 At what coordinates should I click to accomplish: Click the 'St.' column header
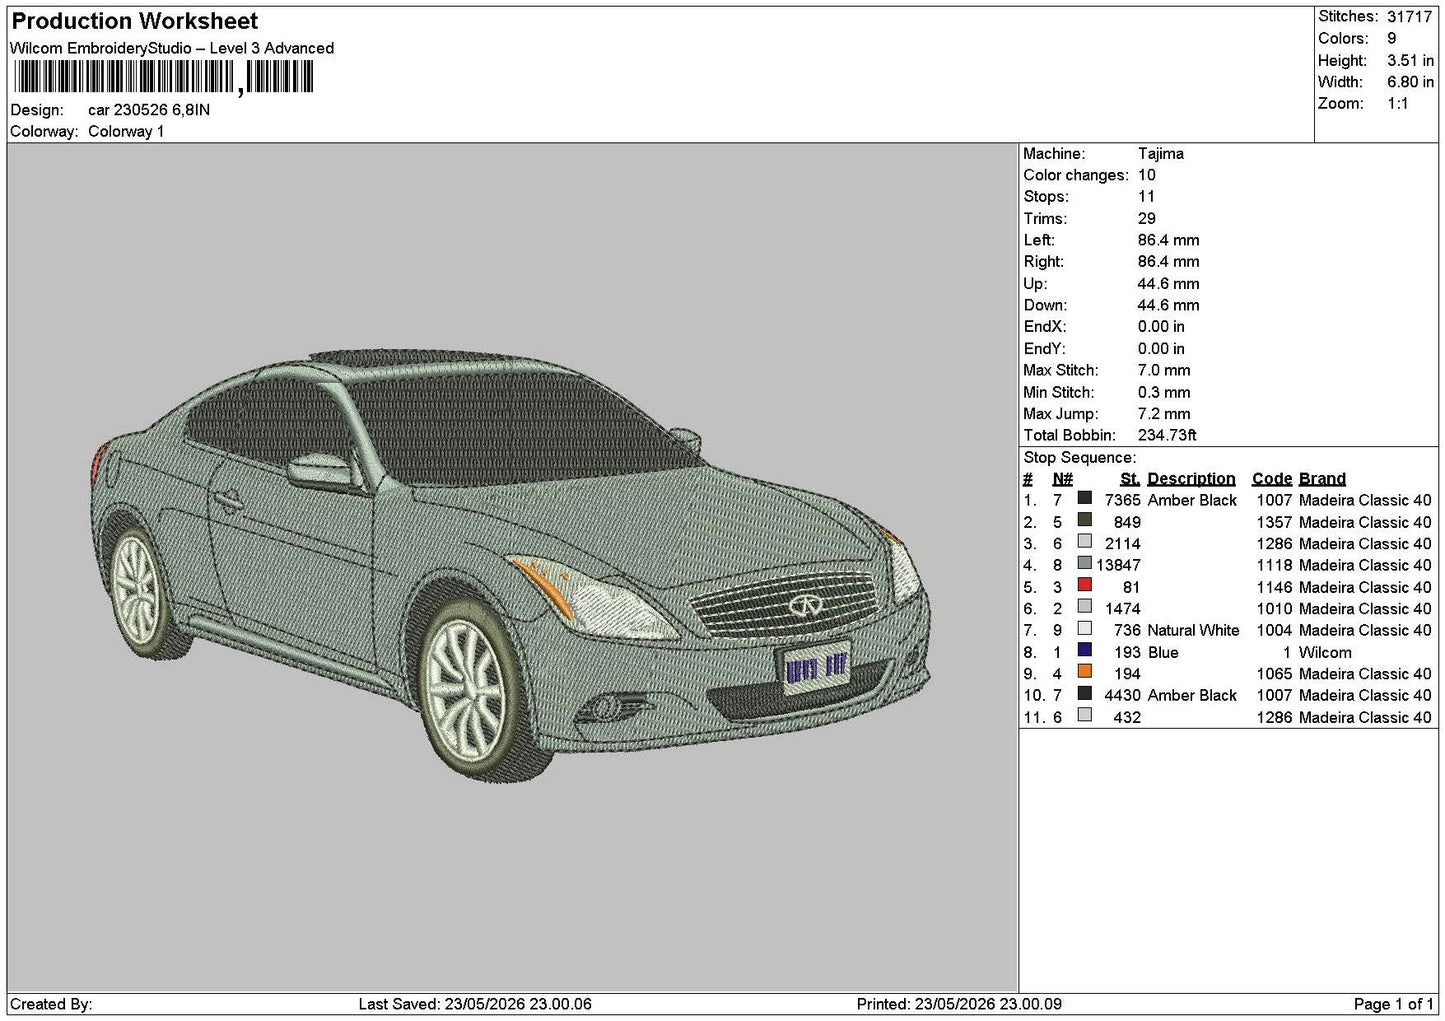coord(1130,479)
